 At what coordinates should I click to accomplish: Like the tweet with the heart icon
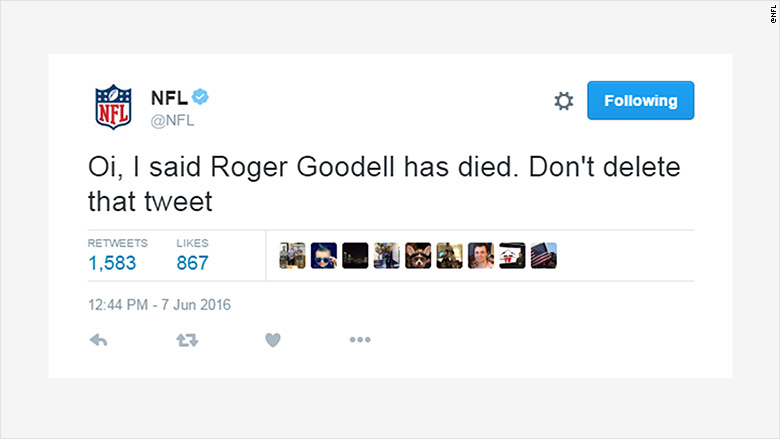(x=272, y=341)
